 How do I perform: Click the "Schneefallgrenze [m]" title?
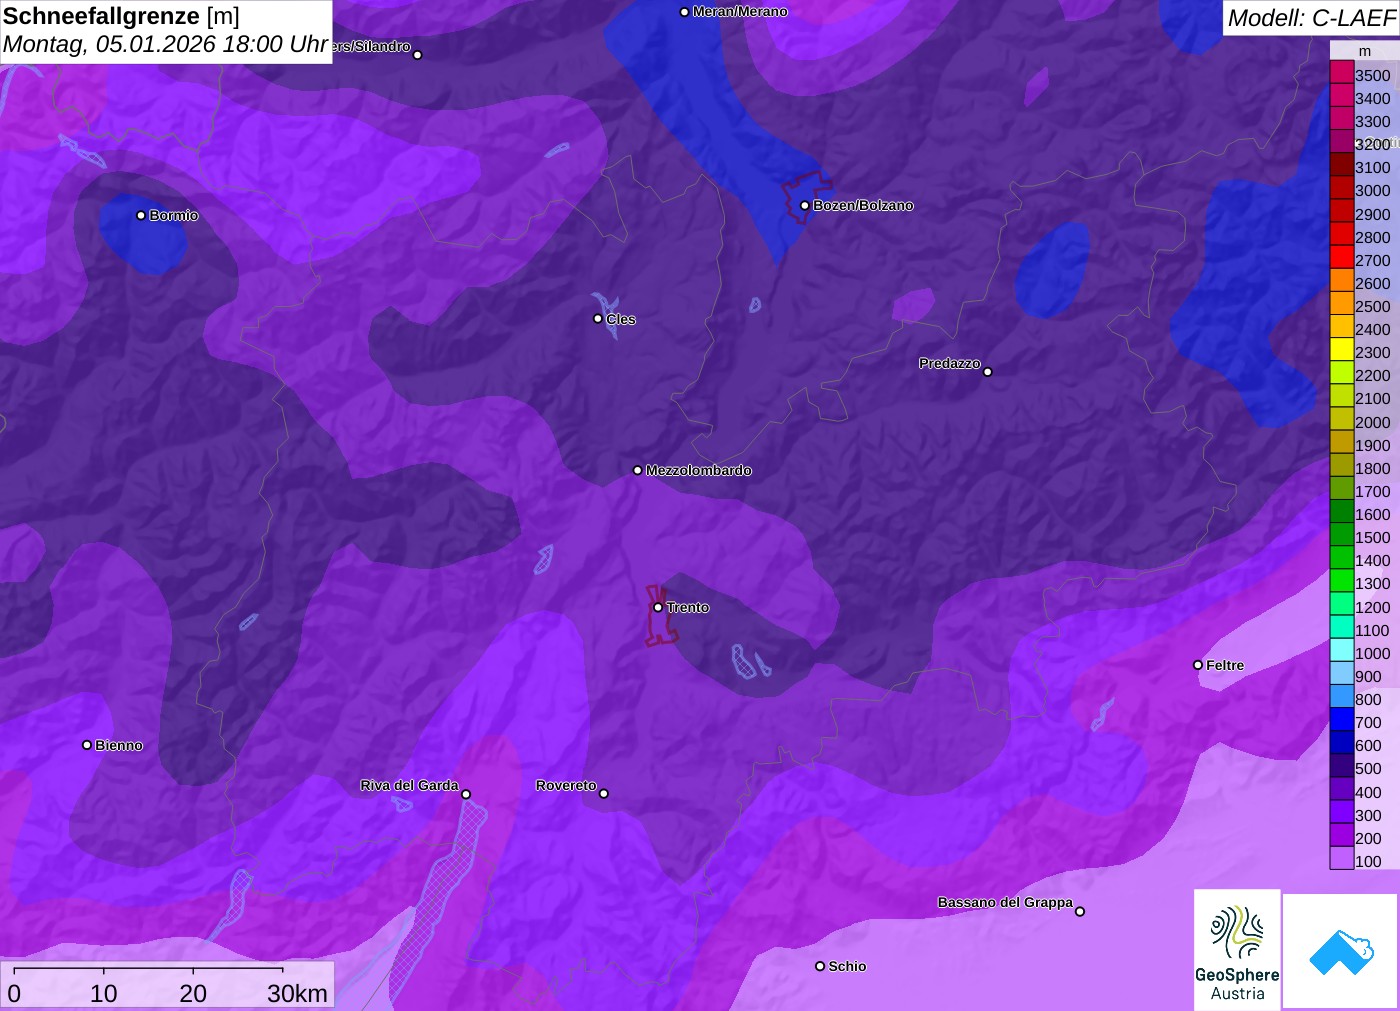pos(121,16)
